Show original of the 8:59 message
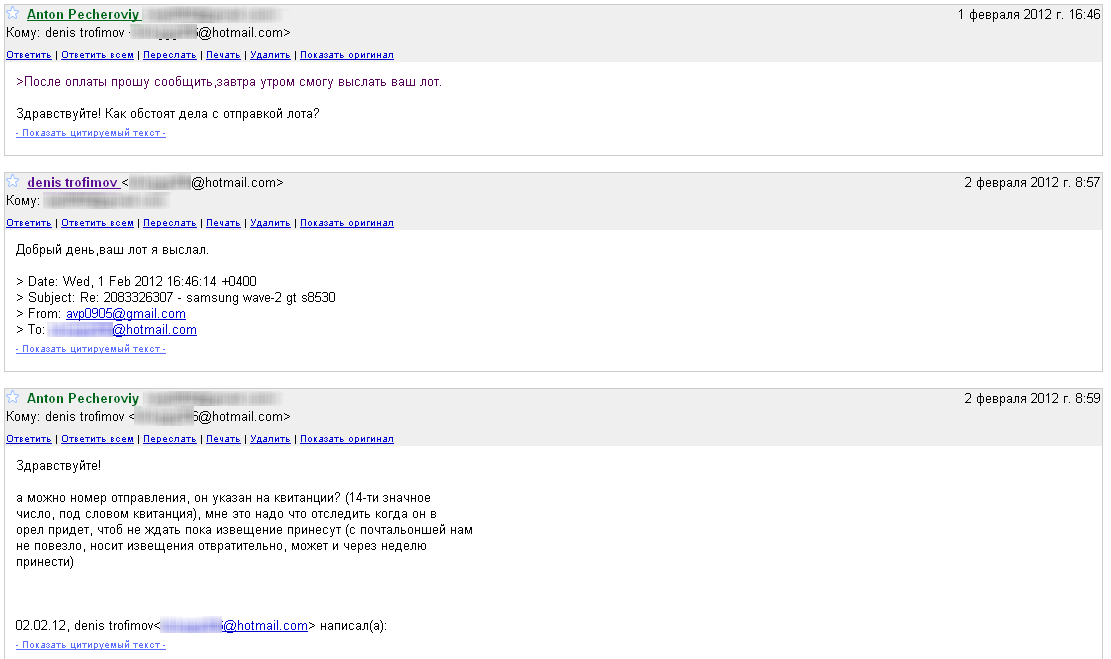The height and width of the screenshot is (659, 1111). (346, 439)
